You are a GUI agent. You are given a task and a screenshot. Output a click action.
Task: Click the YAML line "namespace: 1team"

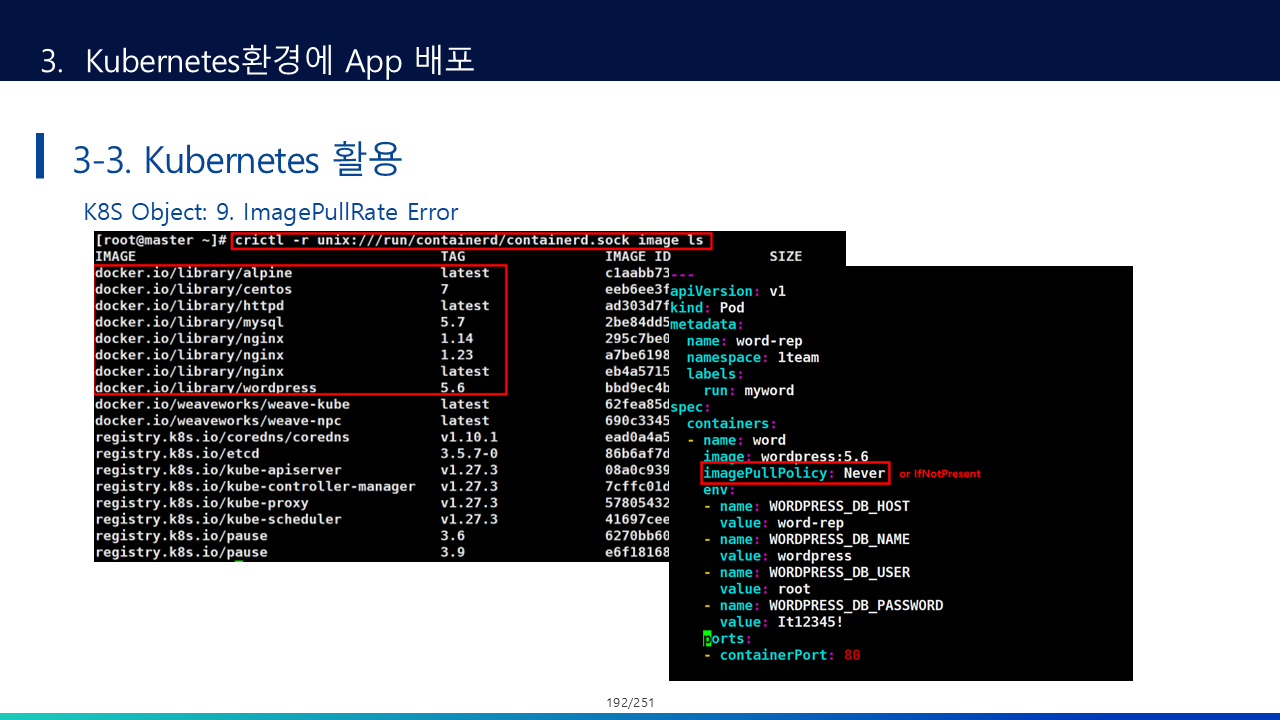coord(753,357)
